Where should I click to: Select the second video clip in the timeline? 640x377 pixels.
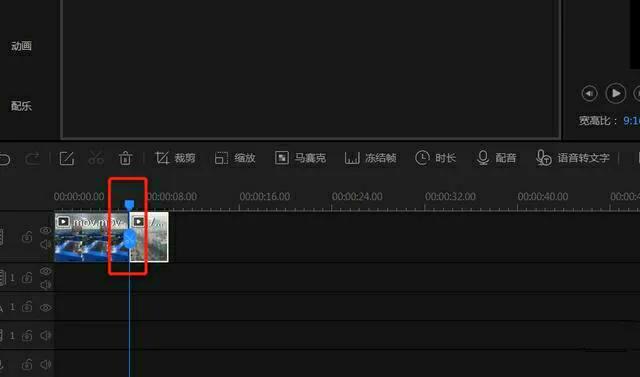point(149,237)
